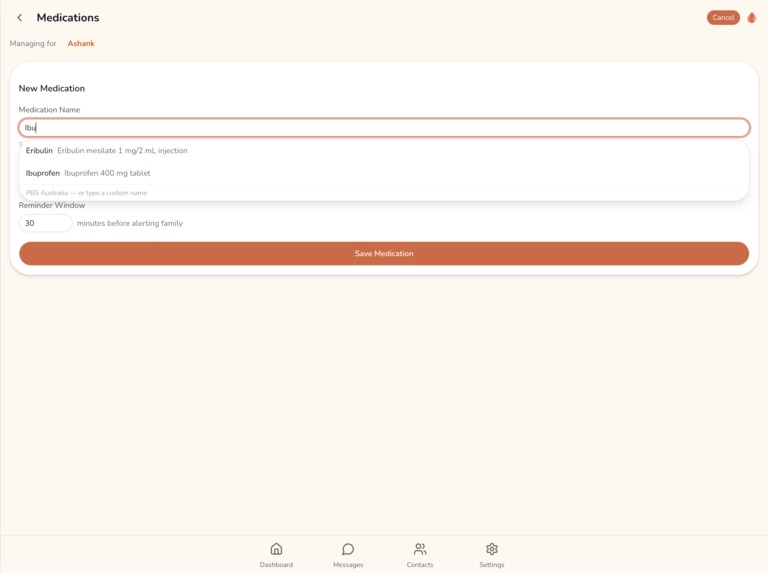Click the New Medication heading
This screenshot has height=573, width=768.
pos(52,88)
